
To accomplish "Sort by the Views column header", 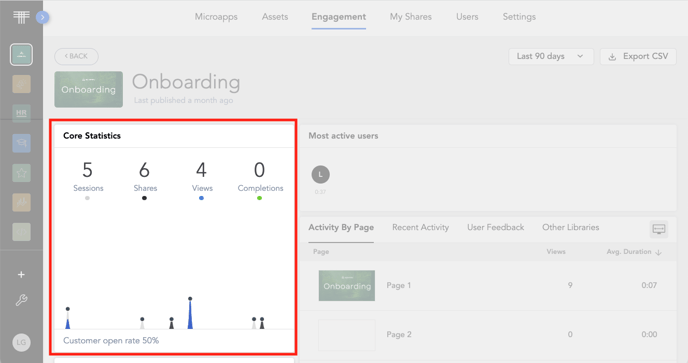I will (556, 252).
